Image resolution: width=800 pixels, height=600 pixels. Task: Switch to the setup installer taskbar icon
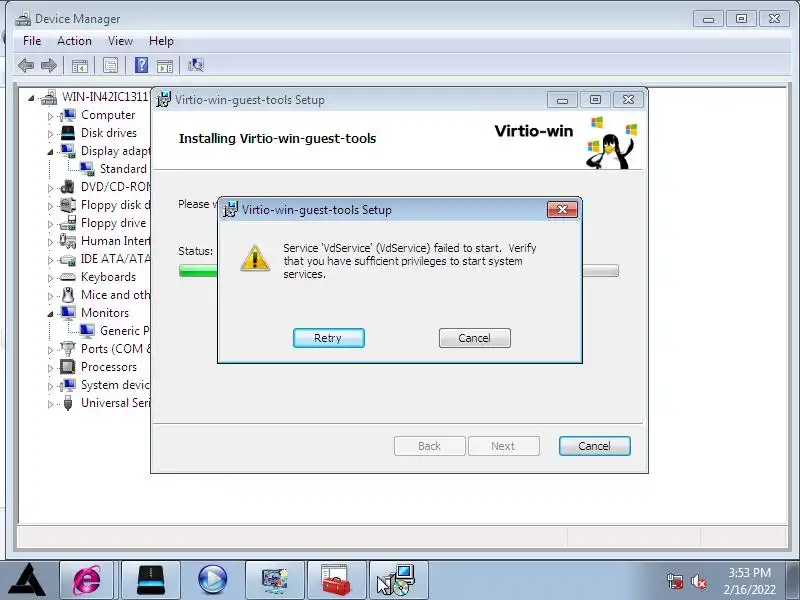398,580
